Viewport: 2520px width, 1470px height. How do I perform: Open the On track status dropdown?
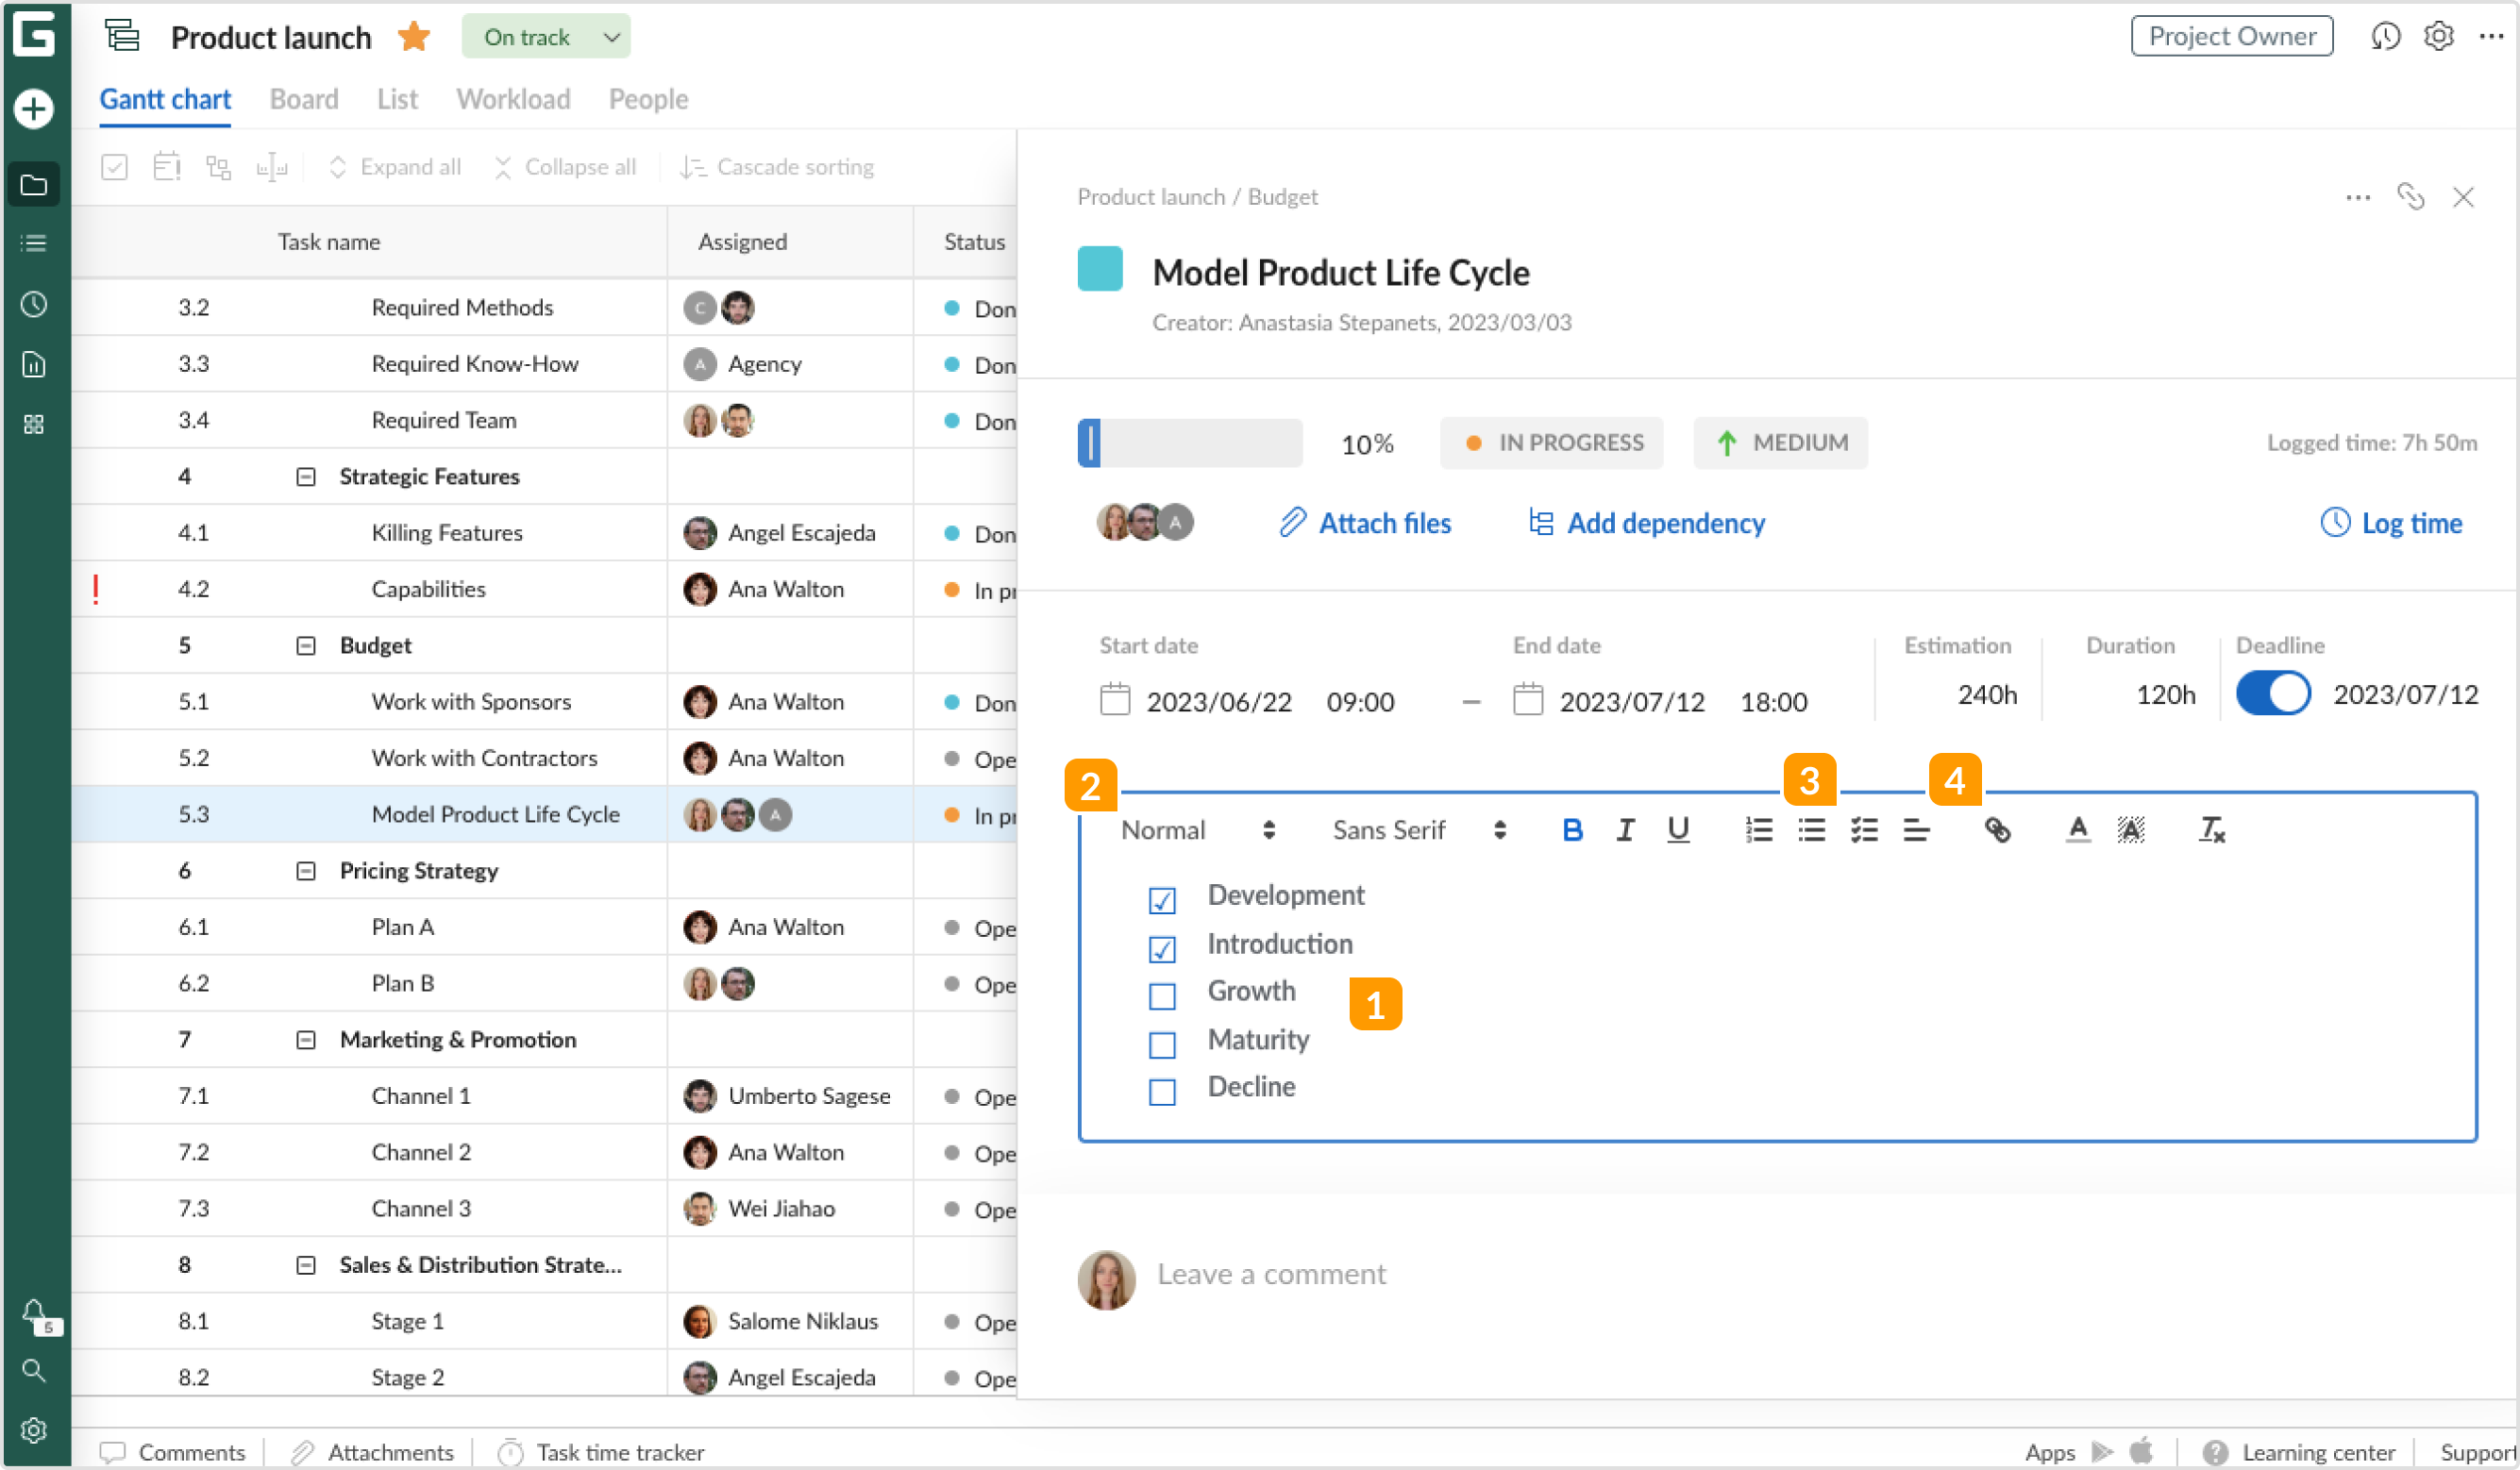[x=546, y=37]
